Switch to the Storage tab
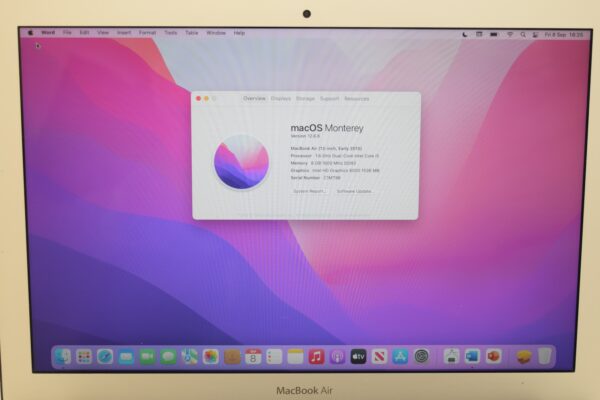 (305, 99)
